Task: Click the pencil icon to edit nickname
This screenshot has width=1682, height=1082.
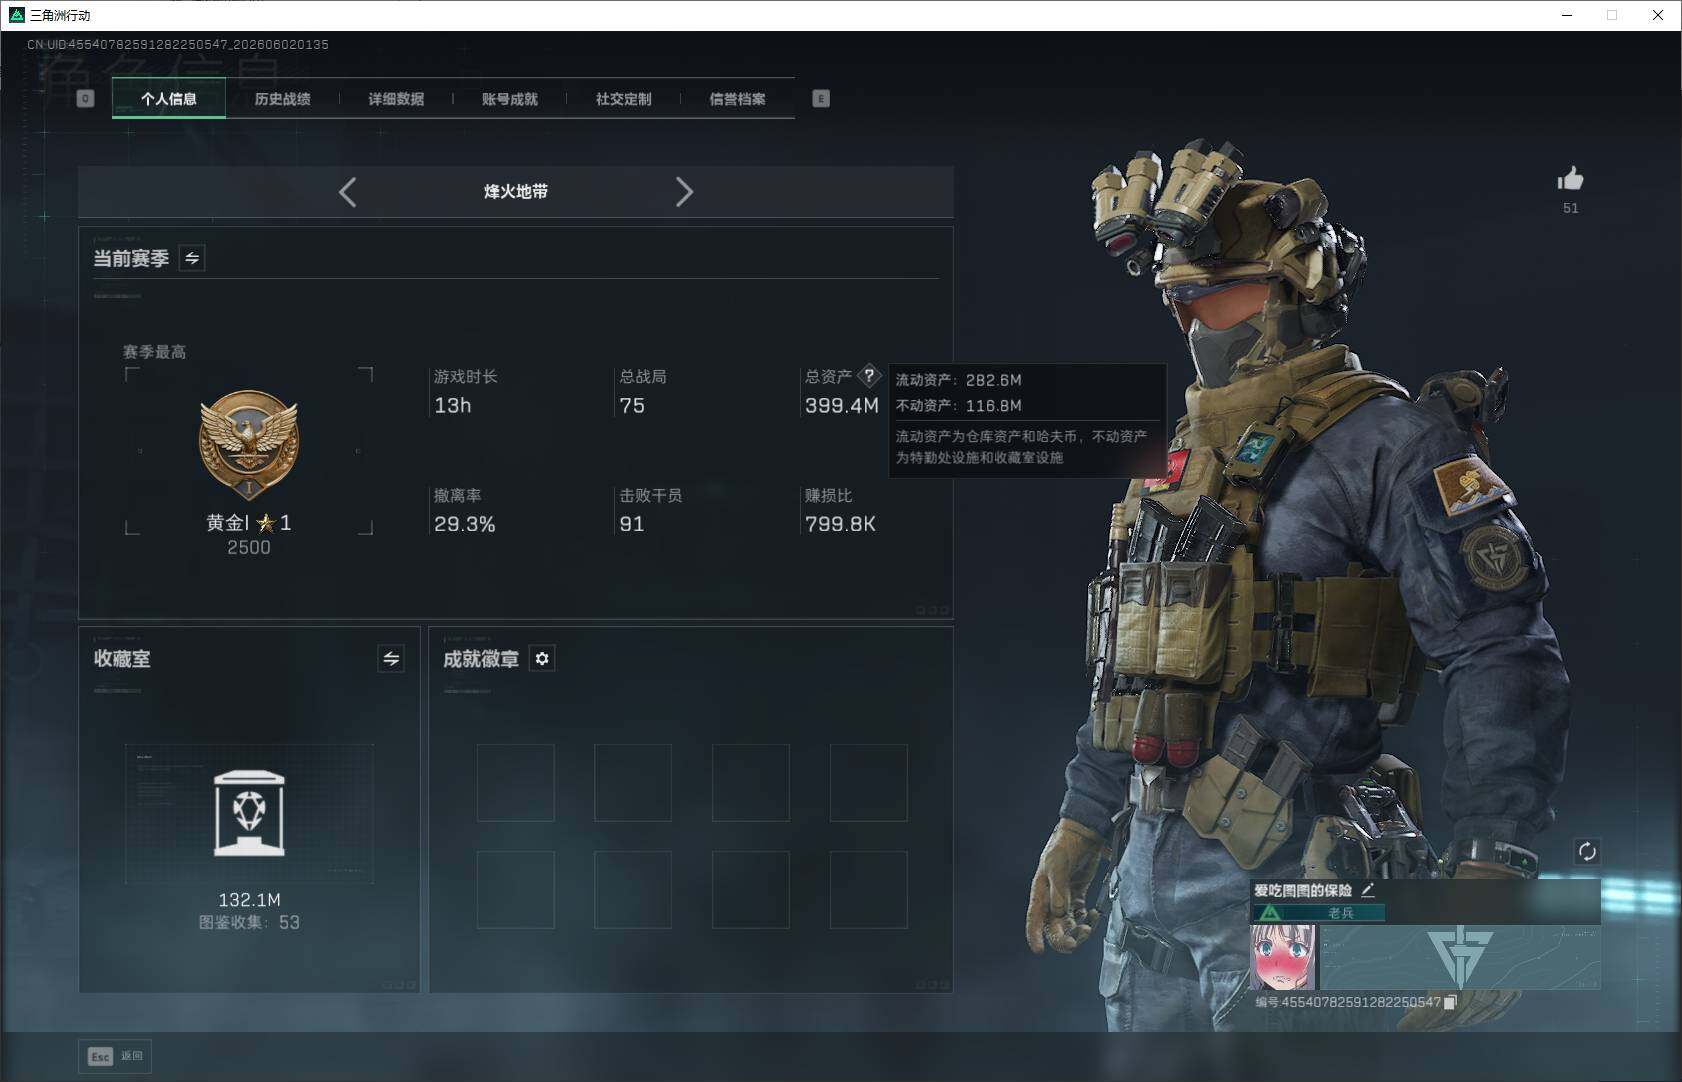Action: (1367, 889)
